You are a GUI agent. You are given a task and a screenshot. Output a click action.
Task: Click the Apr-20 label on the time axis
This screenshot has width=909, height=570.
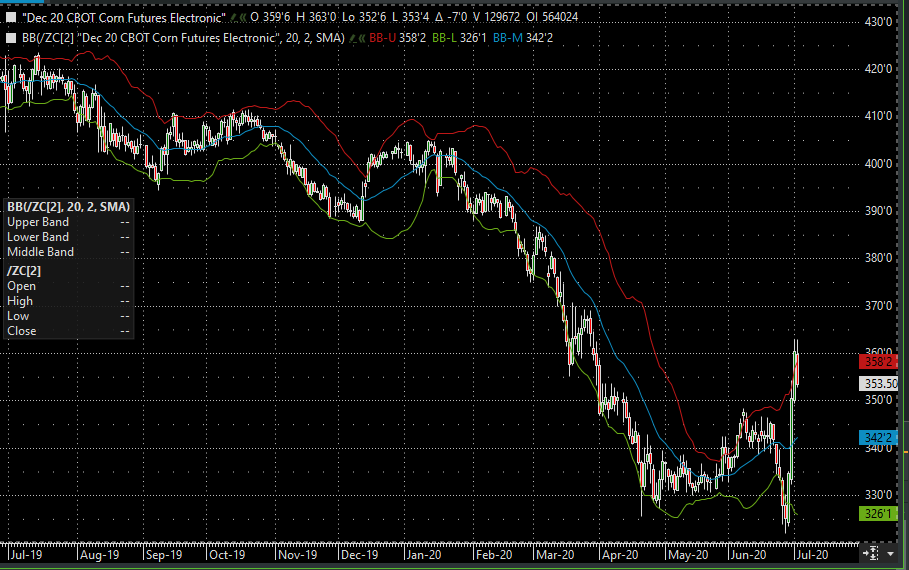coord(620,555)
